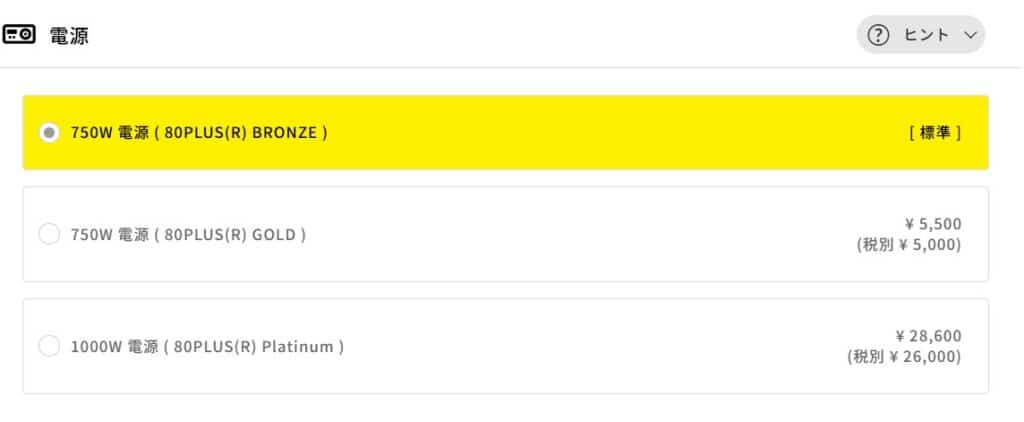Click the 1000W 電源 80PLUS(R) Platinum label
Screen dimensions: 1024x422
pos(207,347)
